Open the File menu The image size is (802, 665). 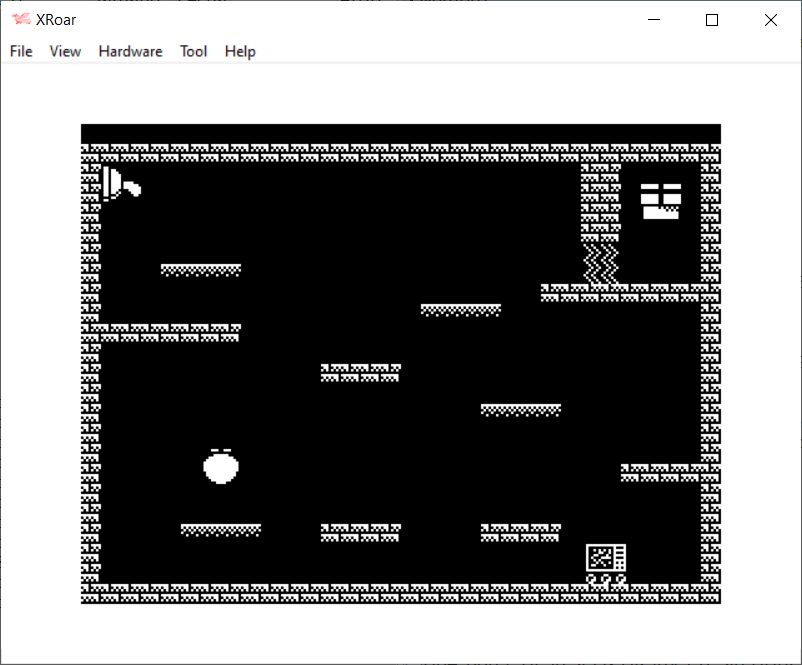(21, 51)
